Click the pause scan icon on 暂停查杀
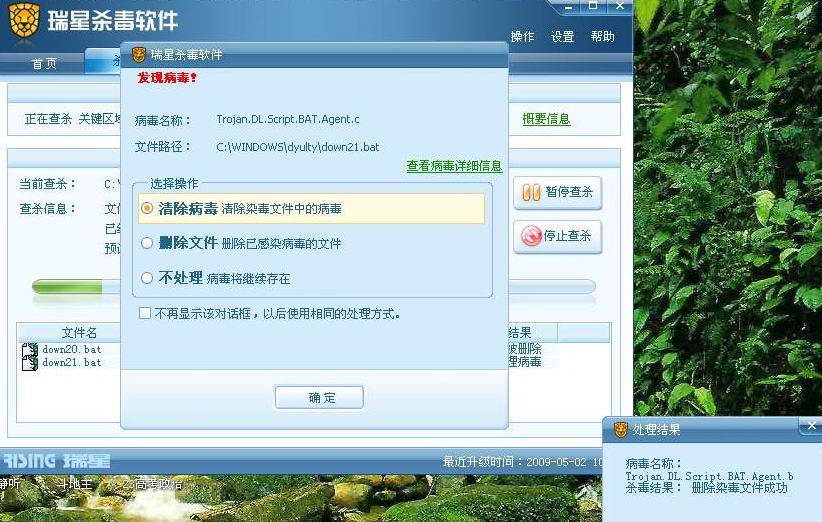The height and width of the screenshot is (522, 822). 531,192
